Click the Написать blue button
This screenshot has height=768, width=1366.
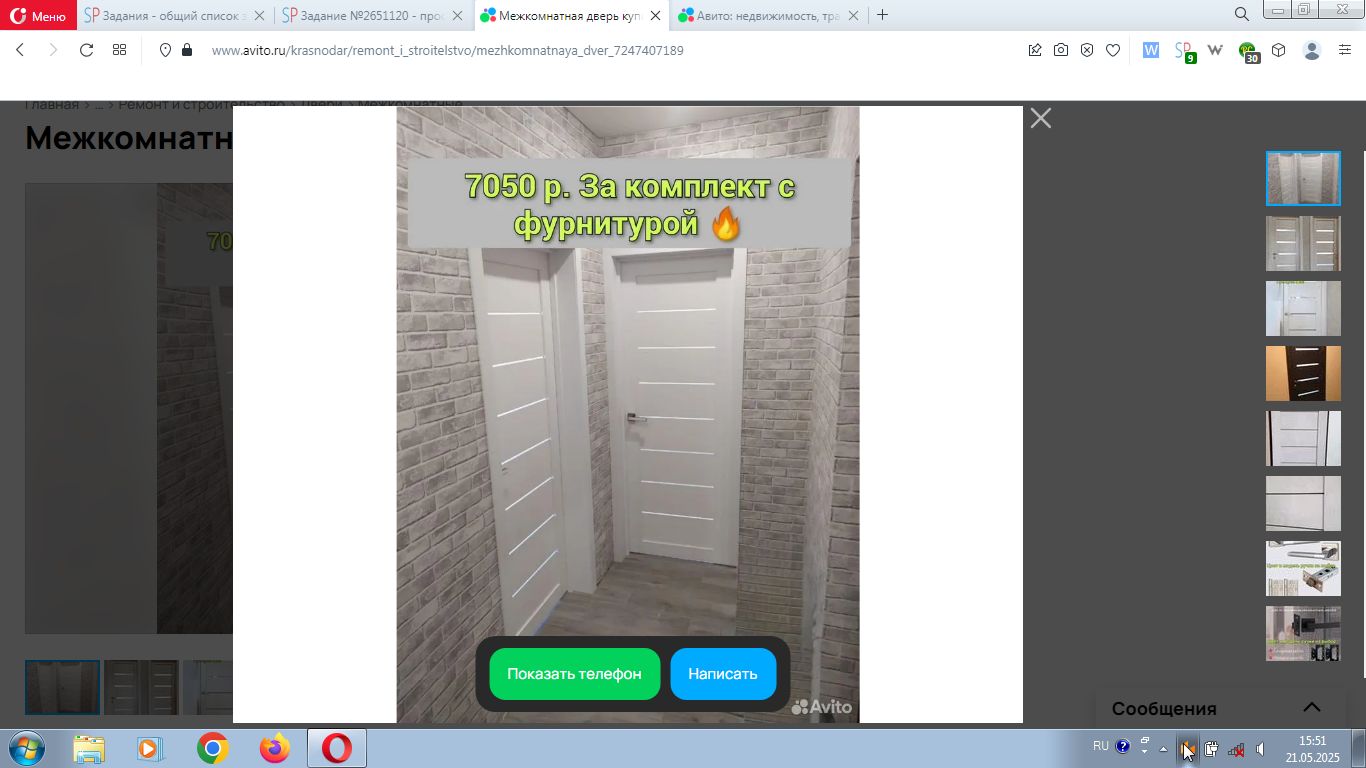723,674
